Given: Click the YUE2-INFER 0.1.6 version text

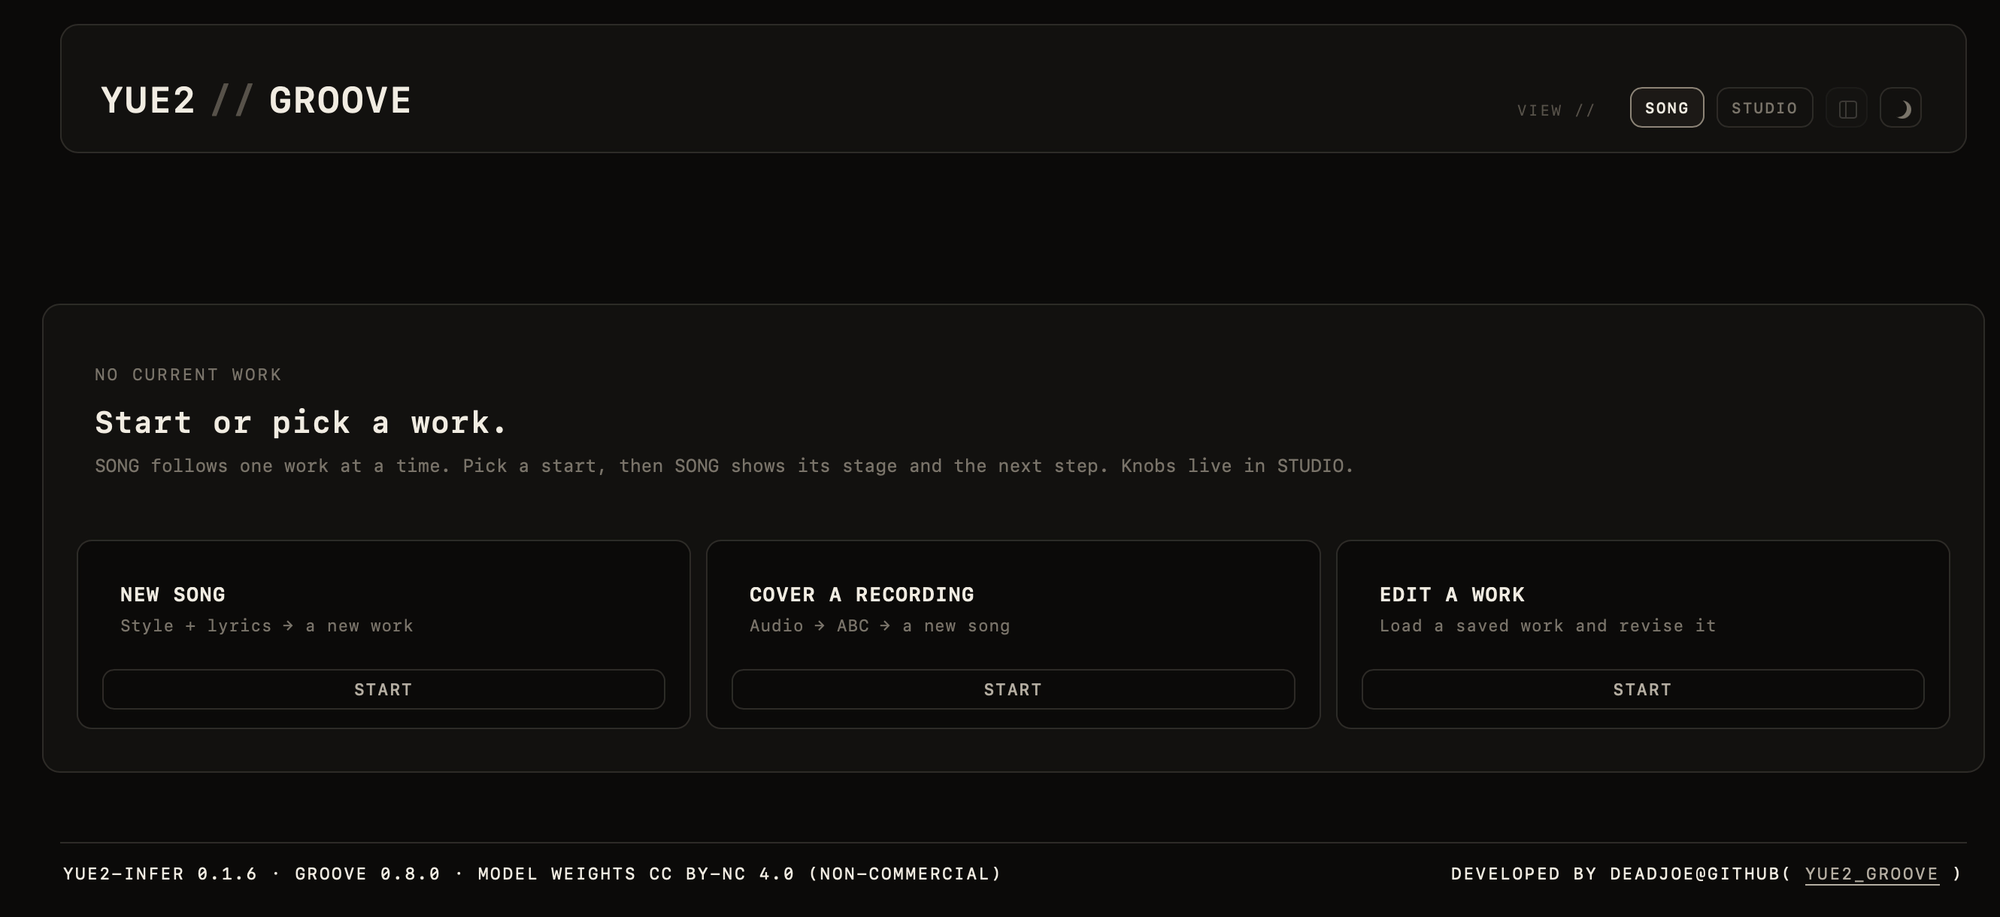Looking at the screenshot, I should [160, 874].
